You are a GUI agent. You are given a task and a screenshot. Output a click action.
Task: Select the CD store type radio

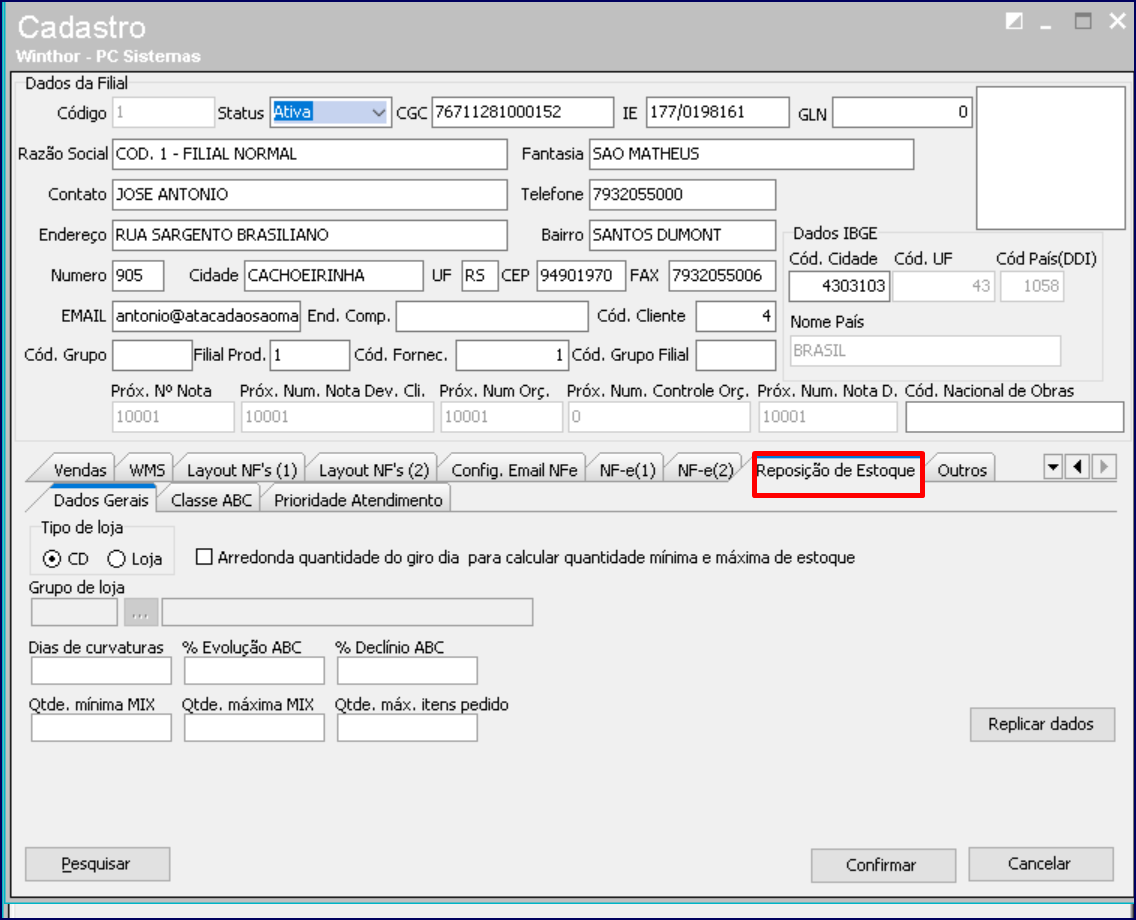[52, 559]
